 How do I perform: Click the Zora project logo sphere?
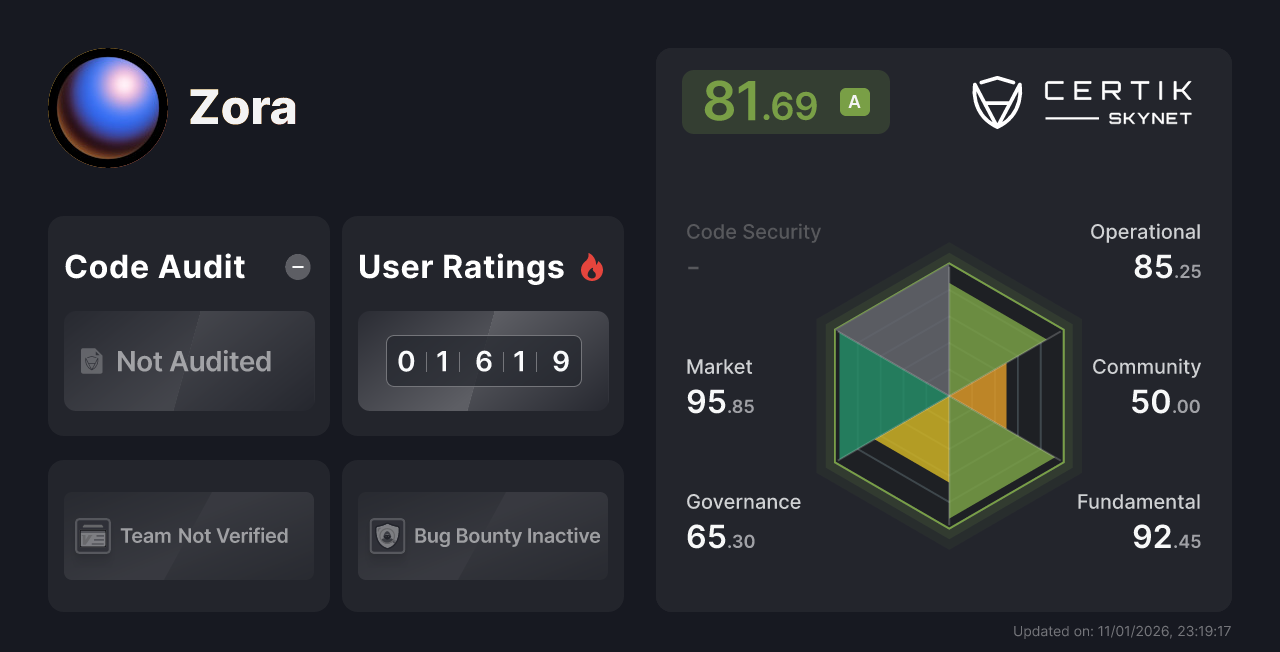(107, 107)
